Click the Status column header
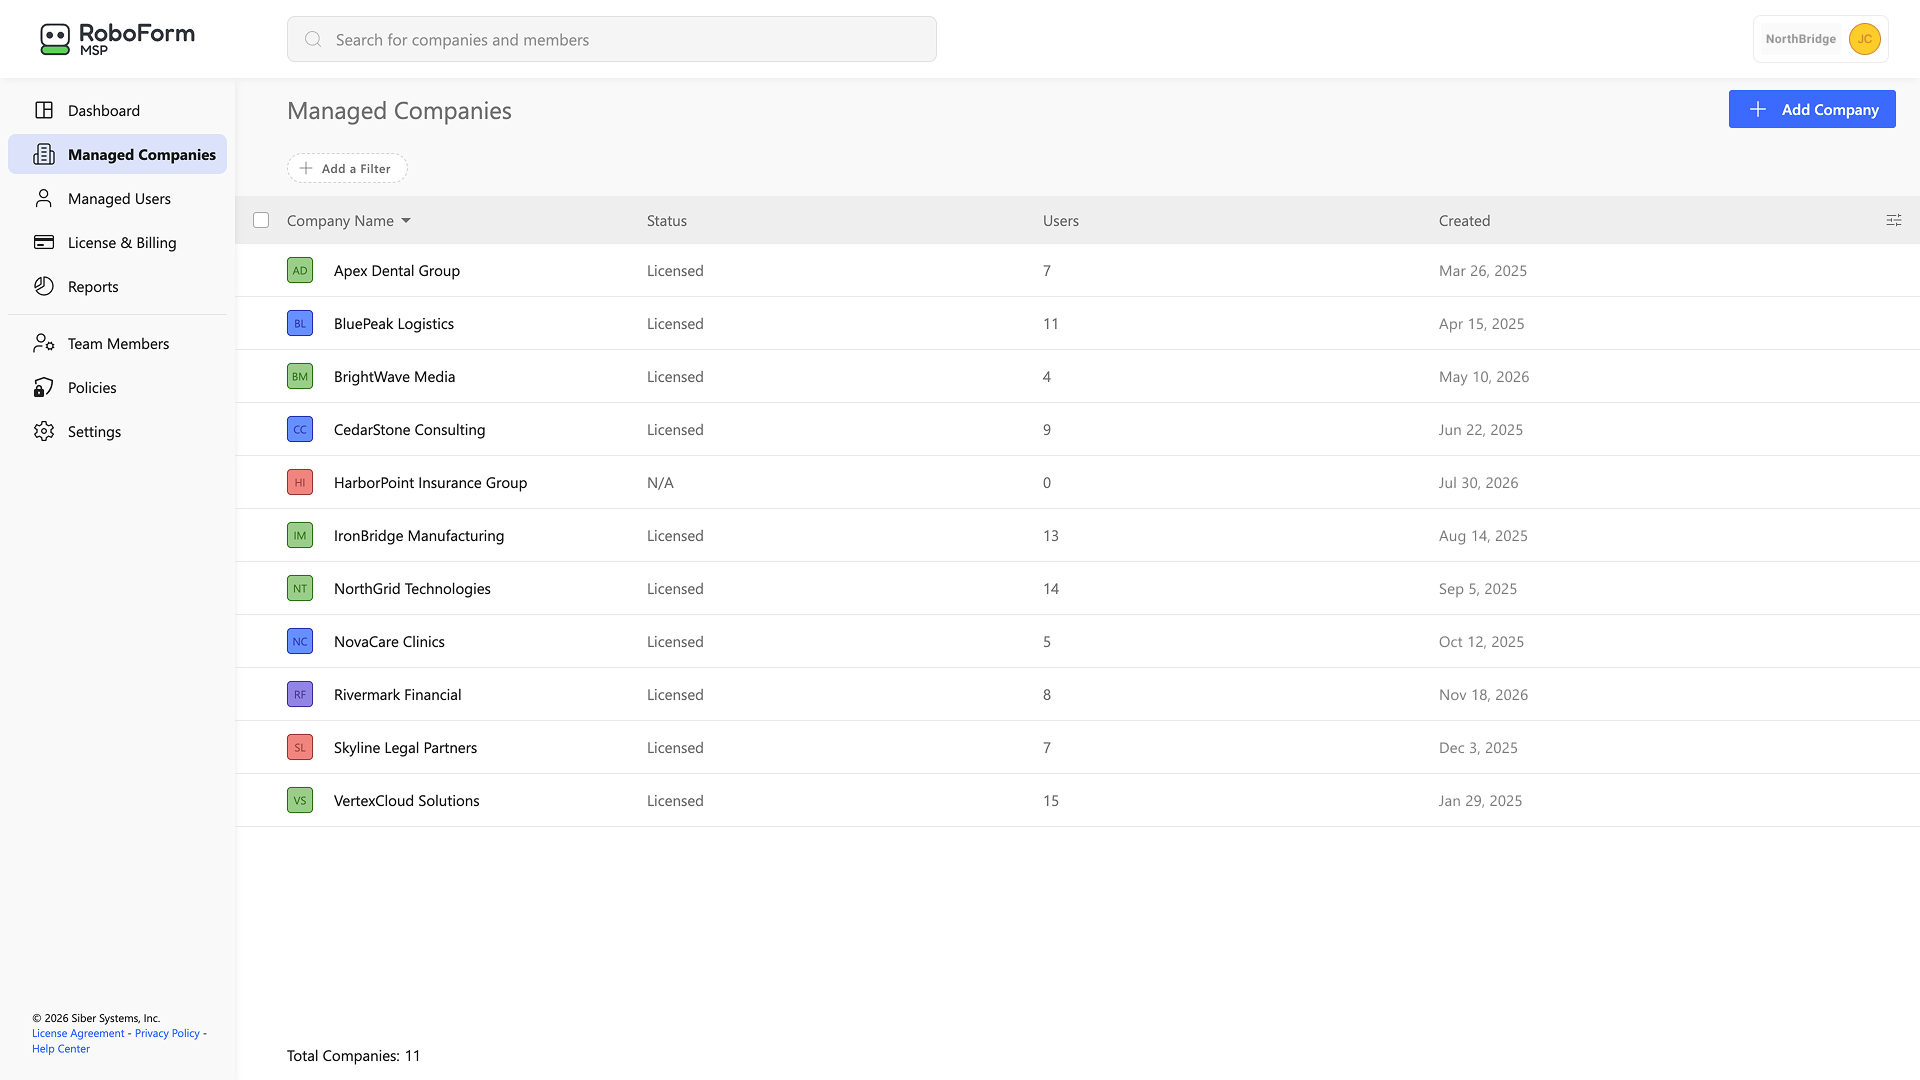Viewport: 1920px width, 1080px height. [x=667, y=220]
